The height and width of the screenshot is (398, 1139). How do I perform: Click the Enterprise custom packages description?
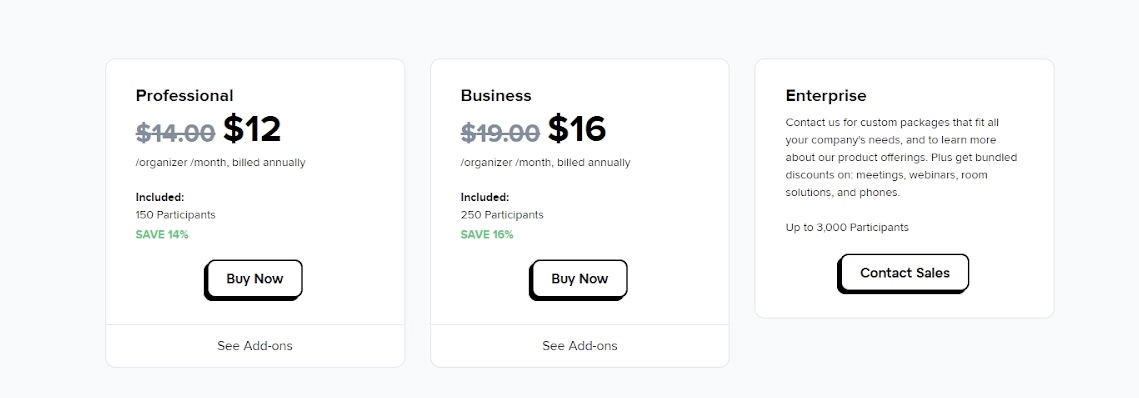coord(901,158)
